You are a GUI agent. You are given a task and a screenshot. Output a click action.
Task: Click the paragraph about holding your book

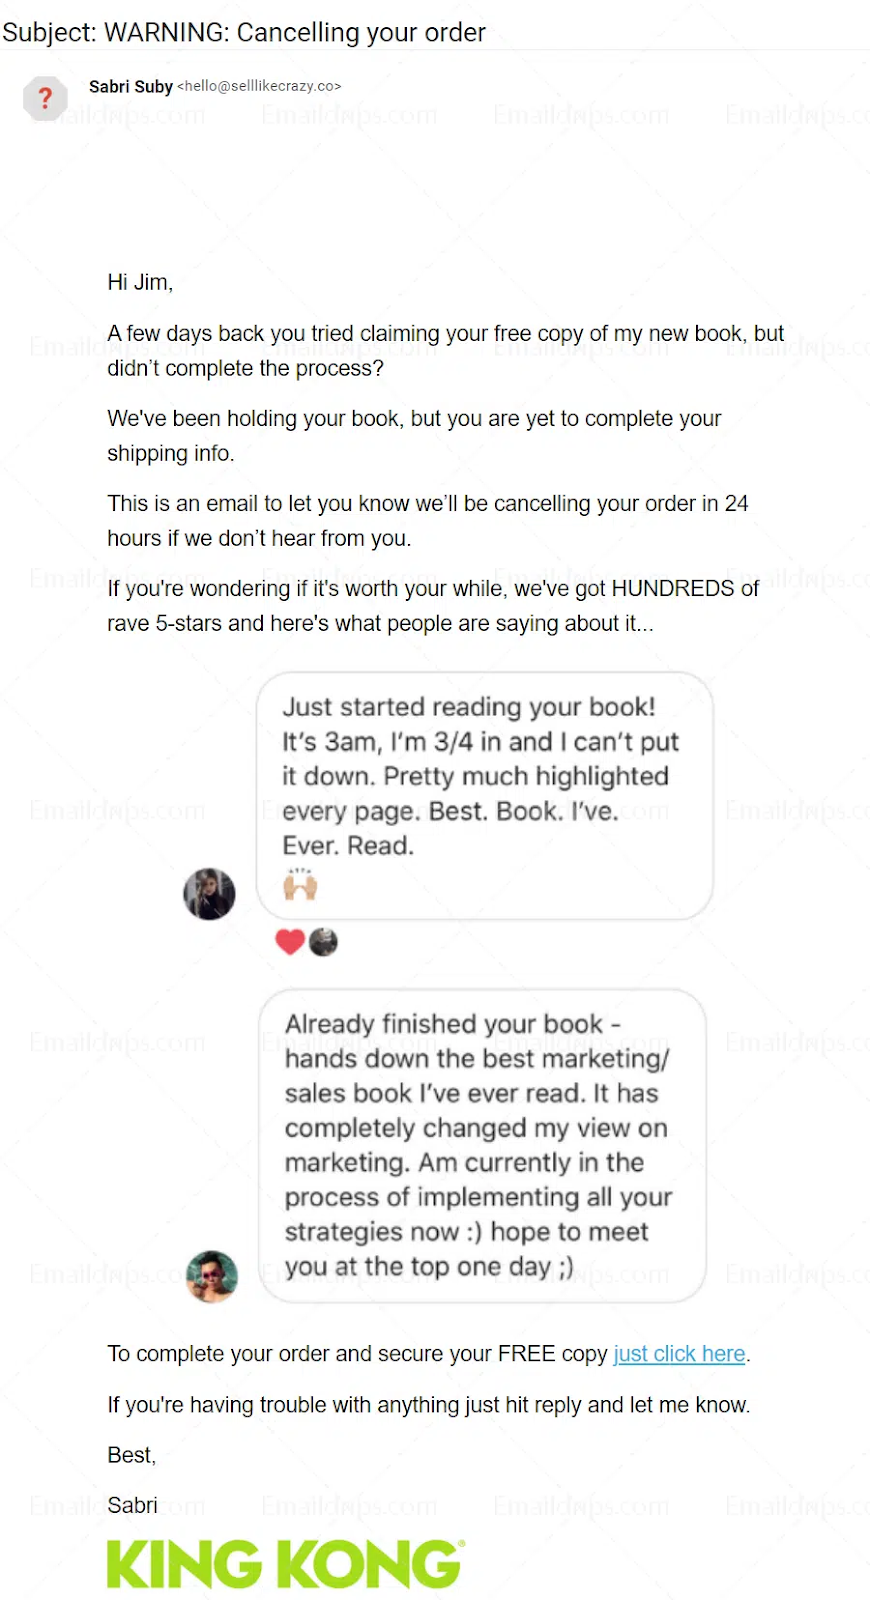[x=414, y=436]
